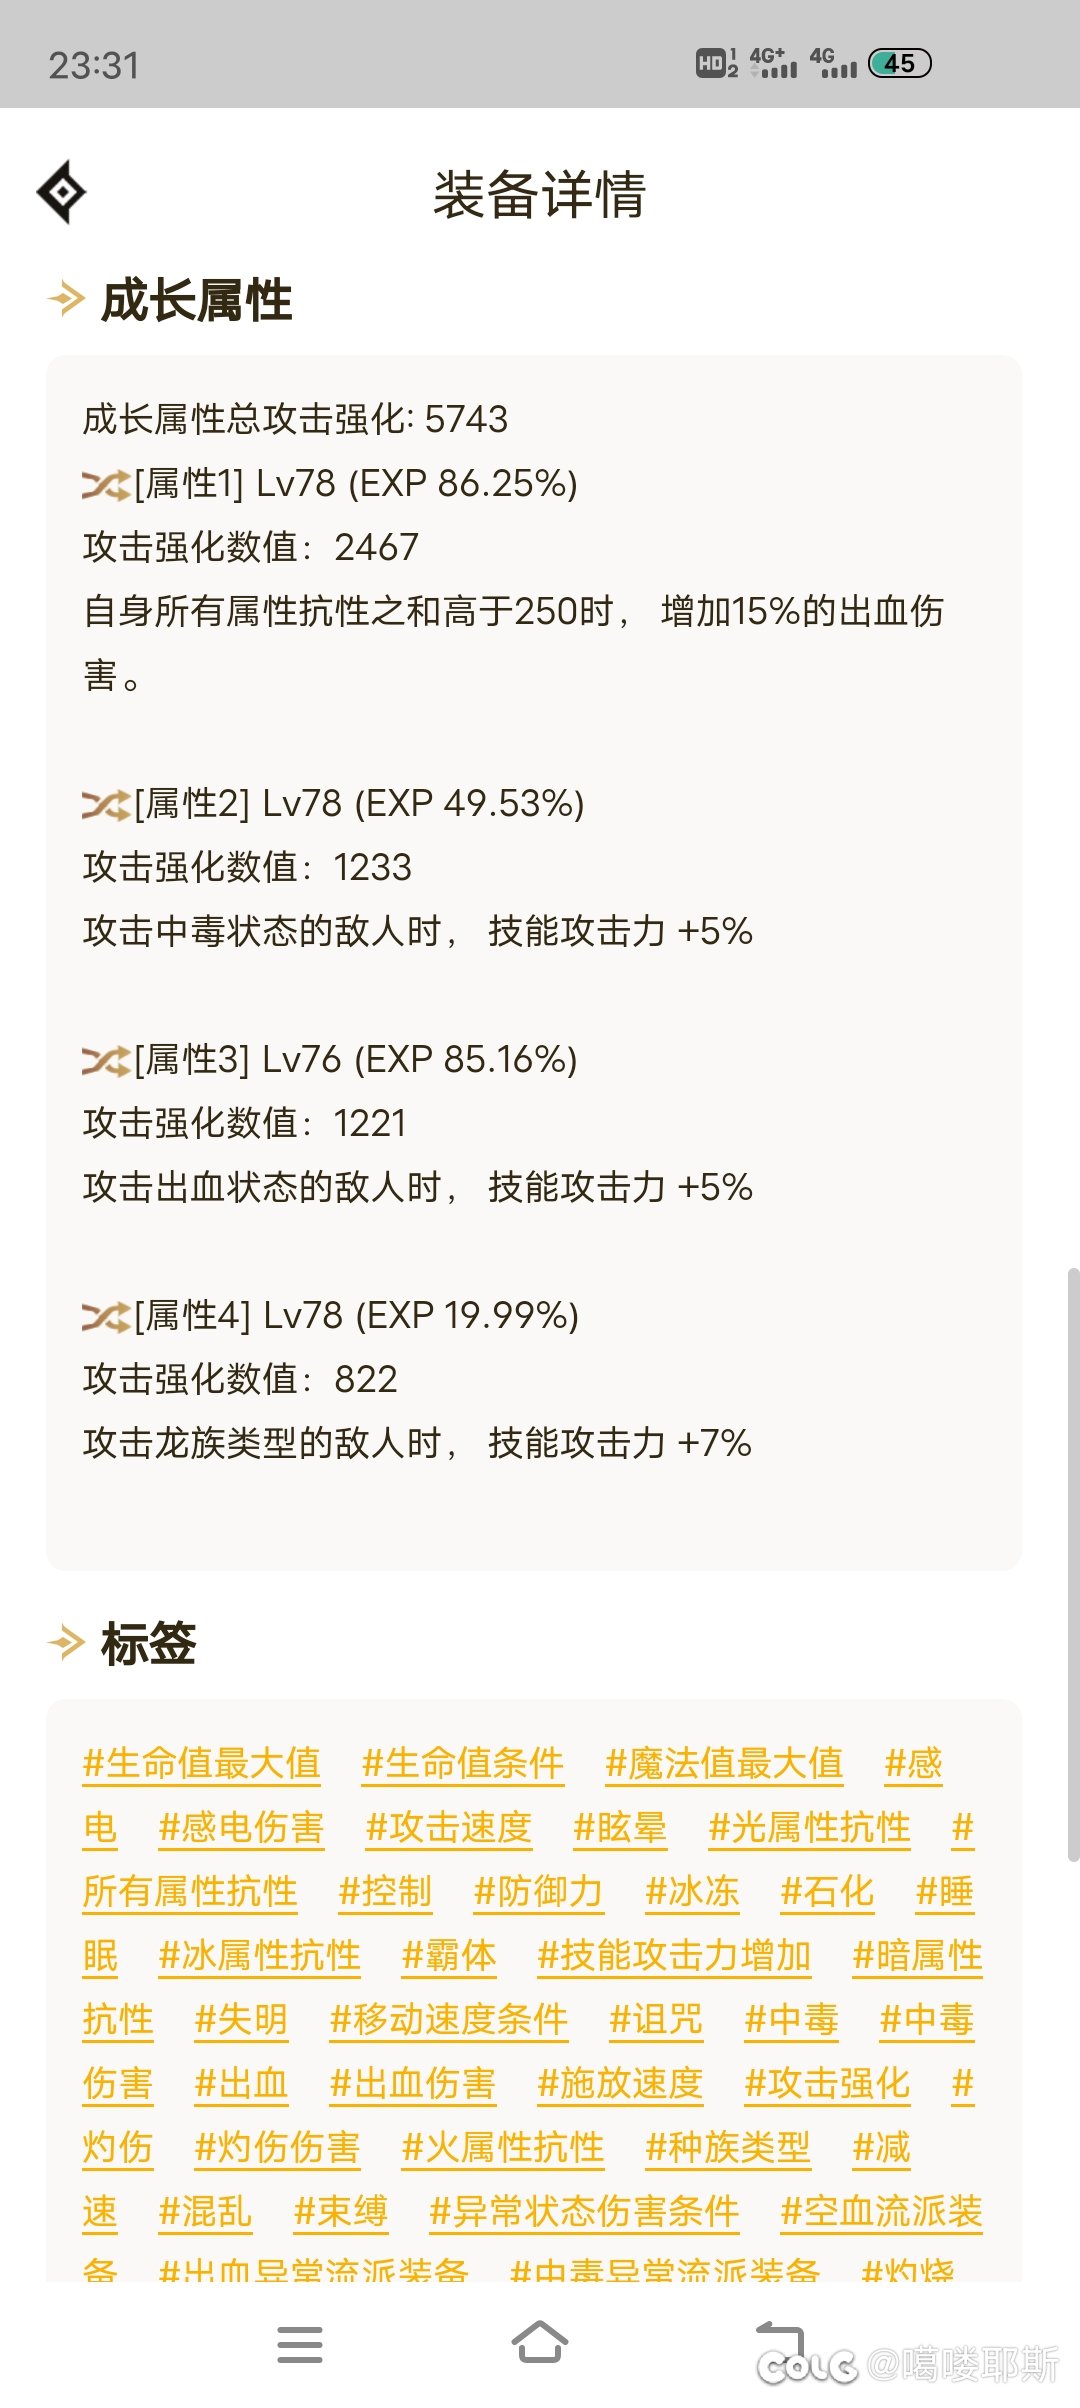This screenshot has width=1080, height=2408.
Task: Open the #石化 tag
Action: [x=827, y=1892]
